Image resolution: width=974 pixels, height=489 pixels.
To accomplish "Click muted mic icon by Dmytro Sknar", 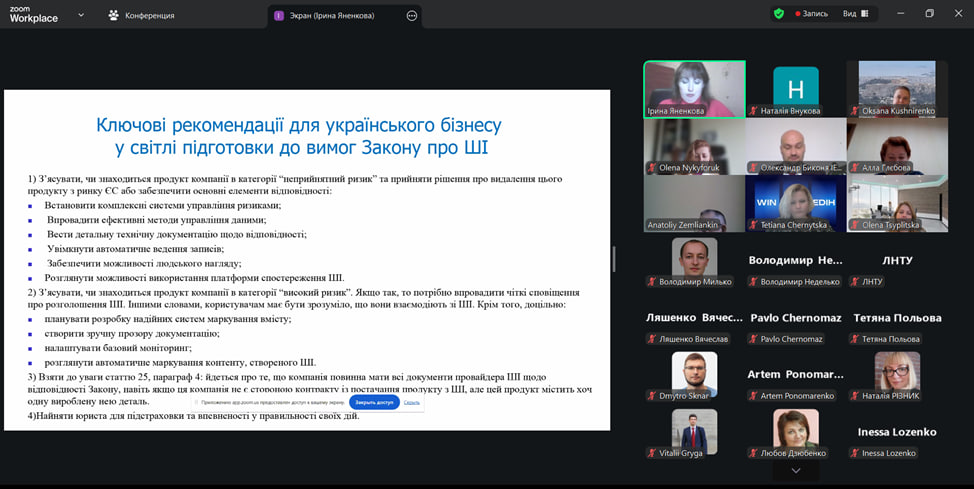I will (x=653, y=396).
